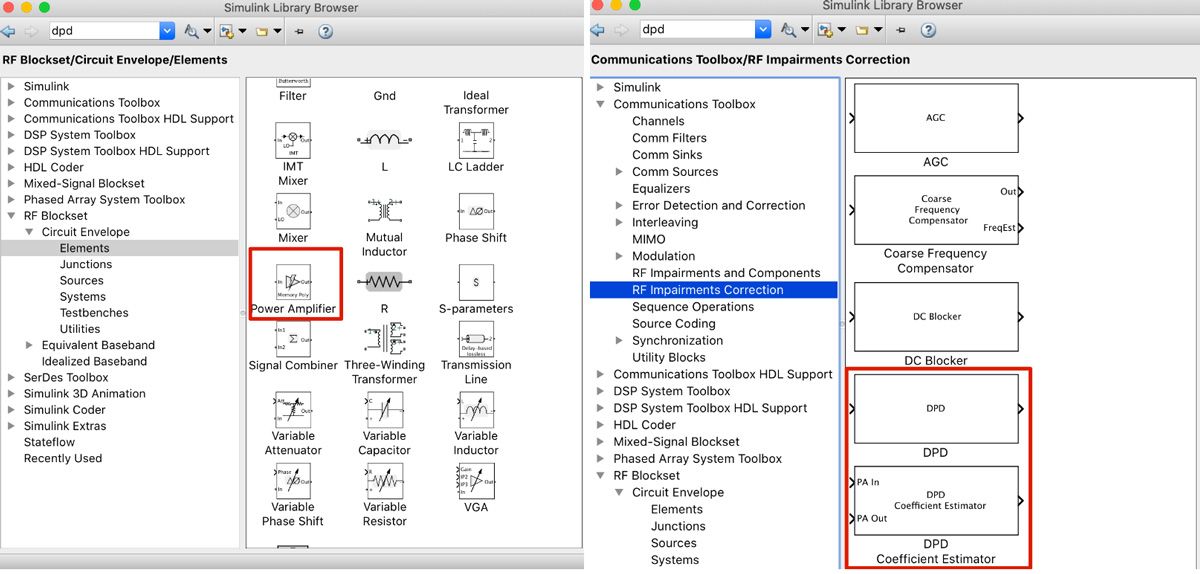Image resolution: width=1200 pixels, height=574 pixels.
Task: Open search history dropdown in left window
Action: point(166,31)
